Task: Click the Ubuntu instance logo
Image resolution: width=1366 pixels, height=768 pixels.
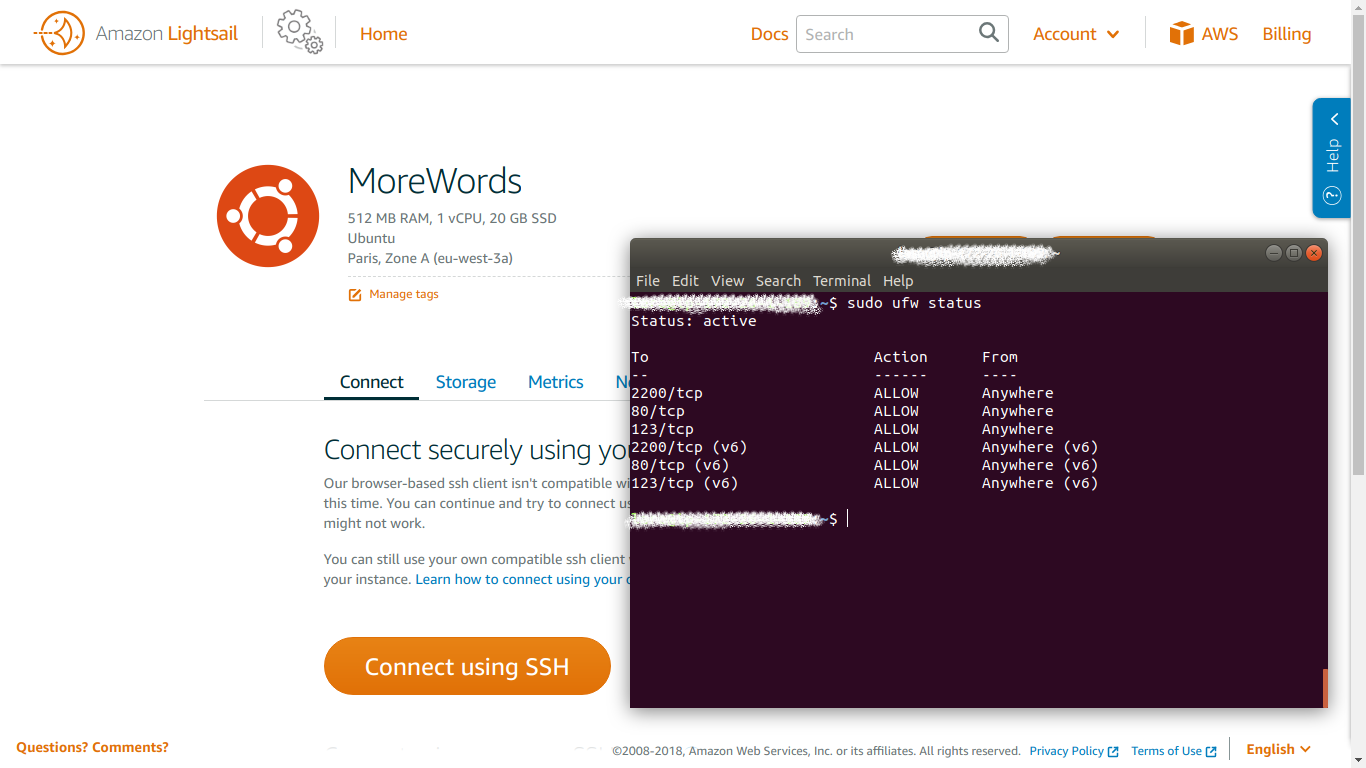Action: coord(268,216)
